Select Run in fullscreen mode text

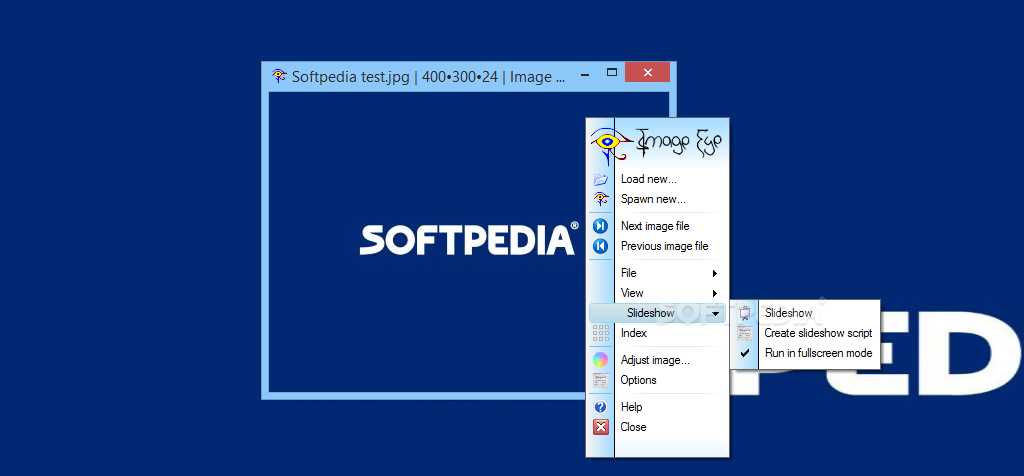(818, 353)
